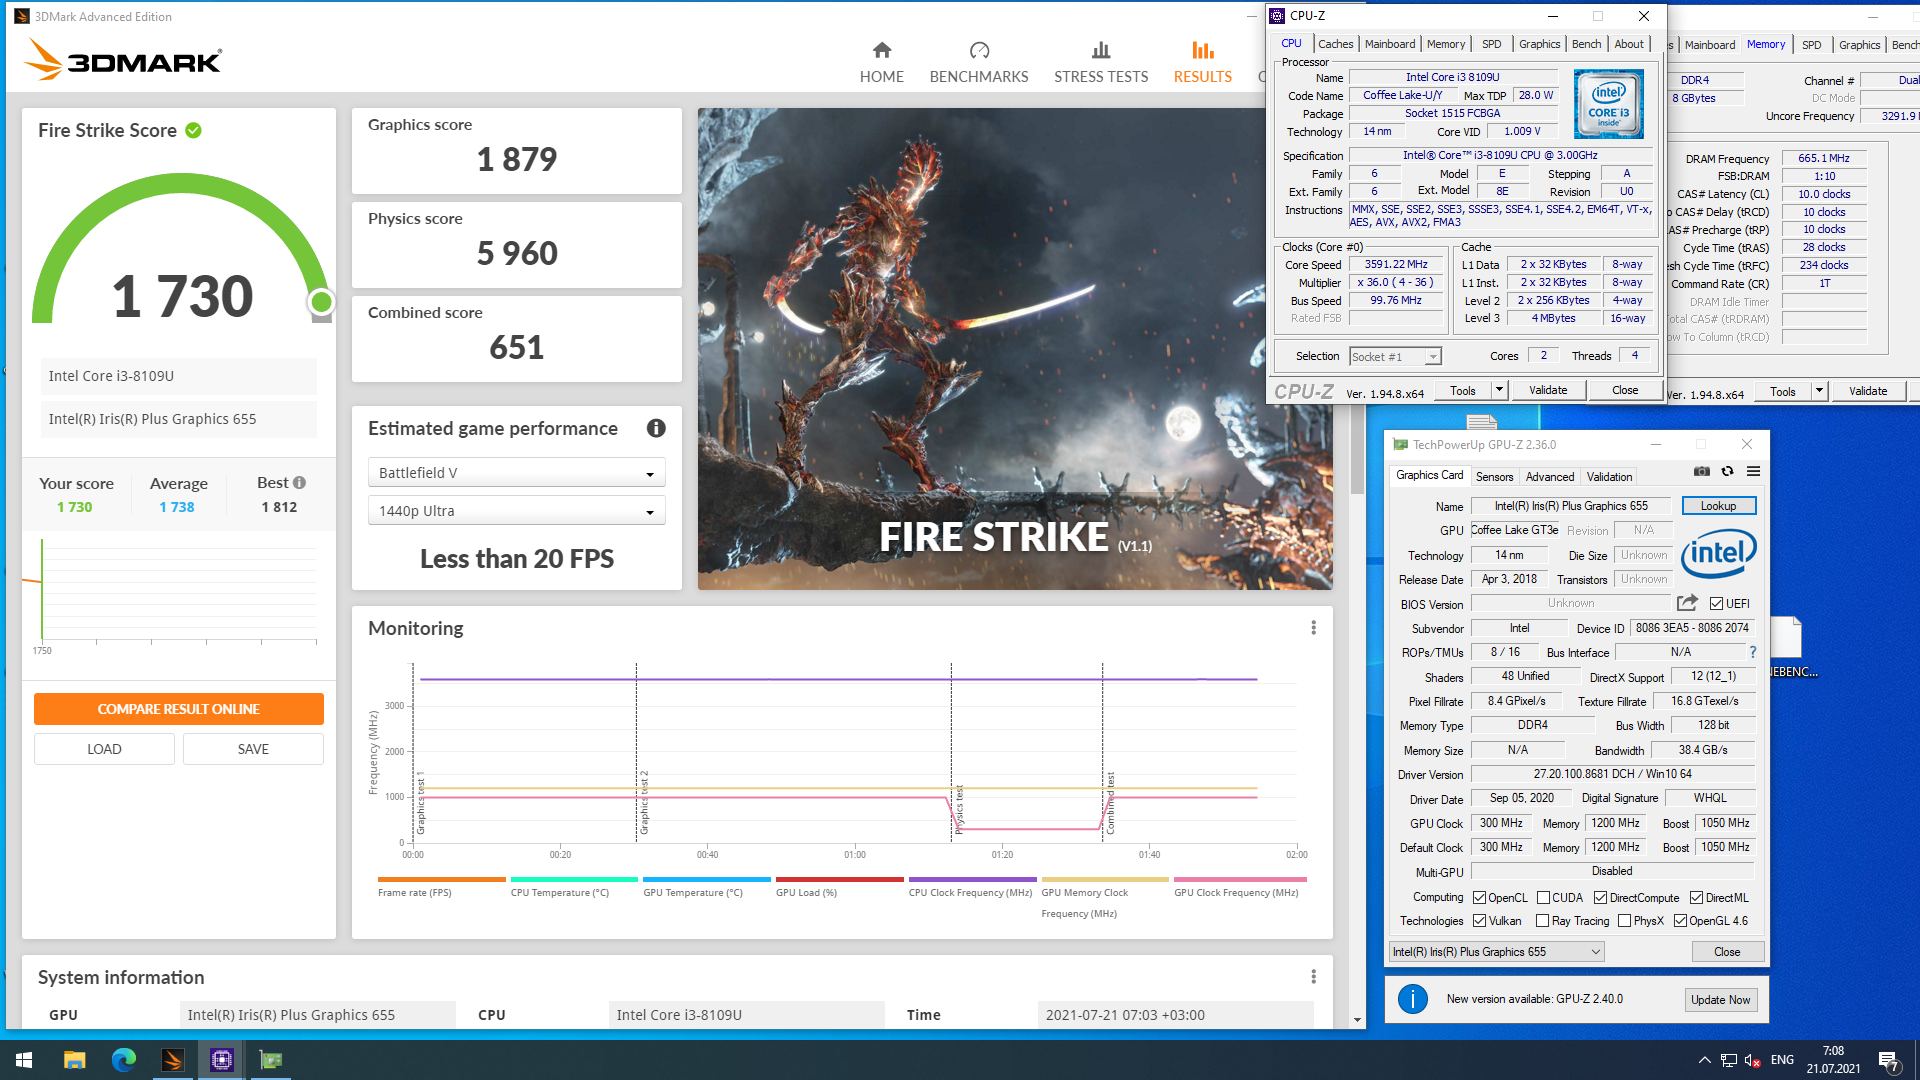The width and height of the screenshot is (1920, 1080).
Task: Click Validate button in CPU-Z
Action: (1548, 390)
